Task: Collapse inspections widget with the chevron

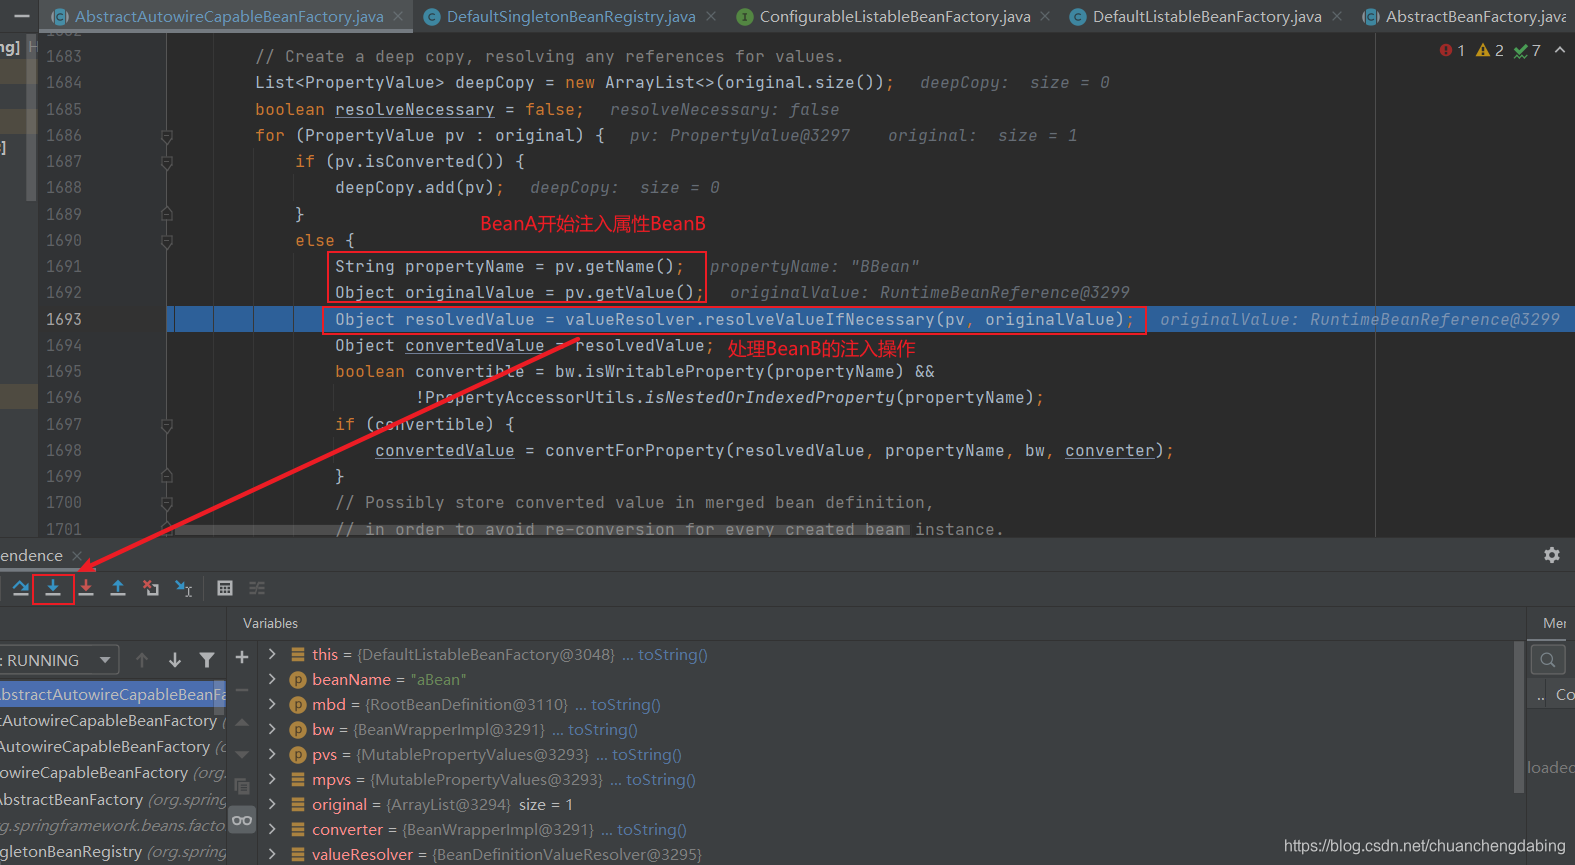Action: tap(1560, 50)
